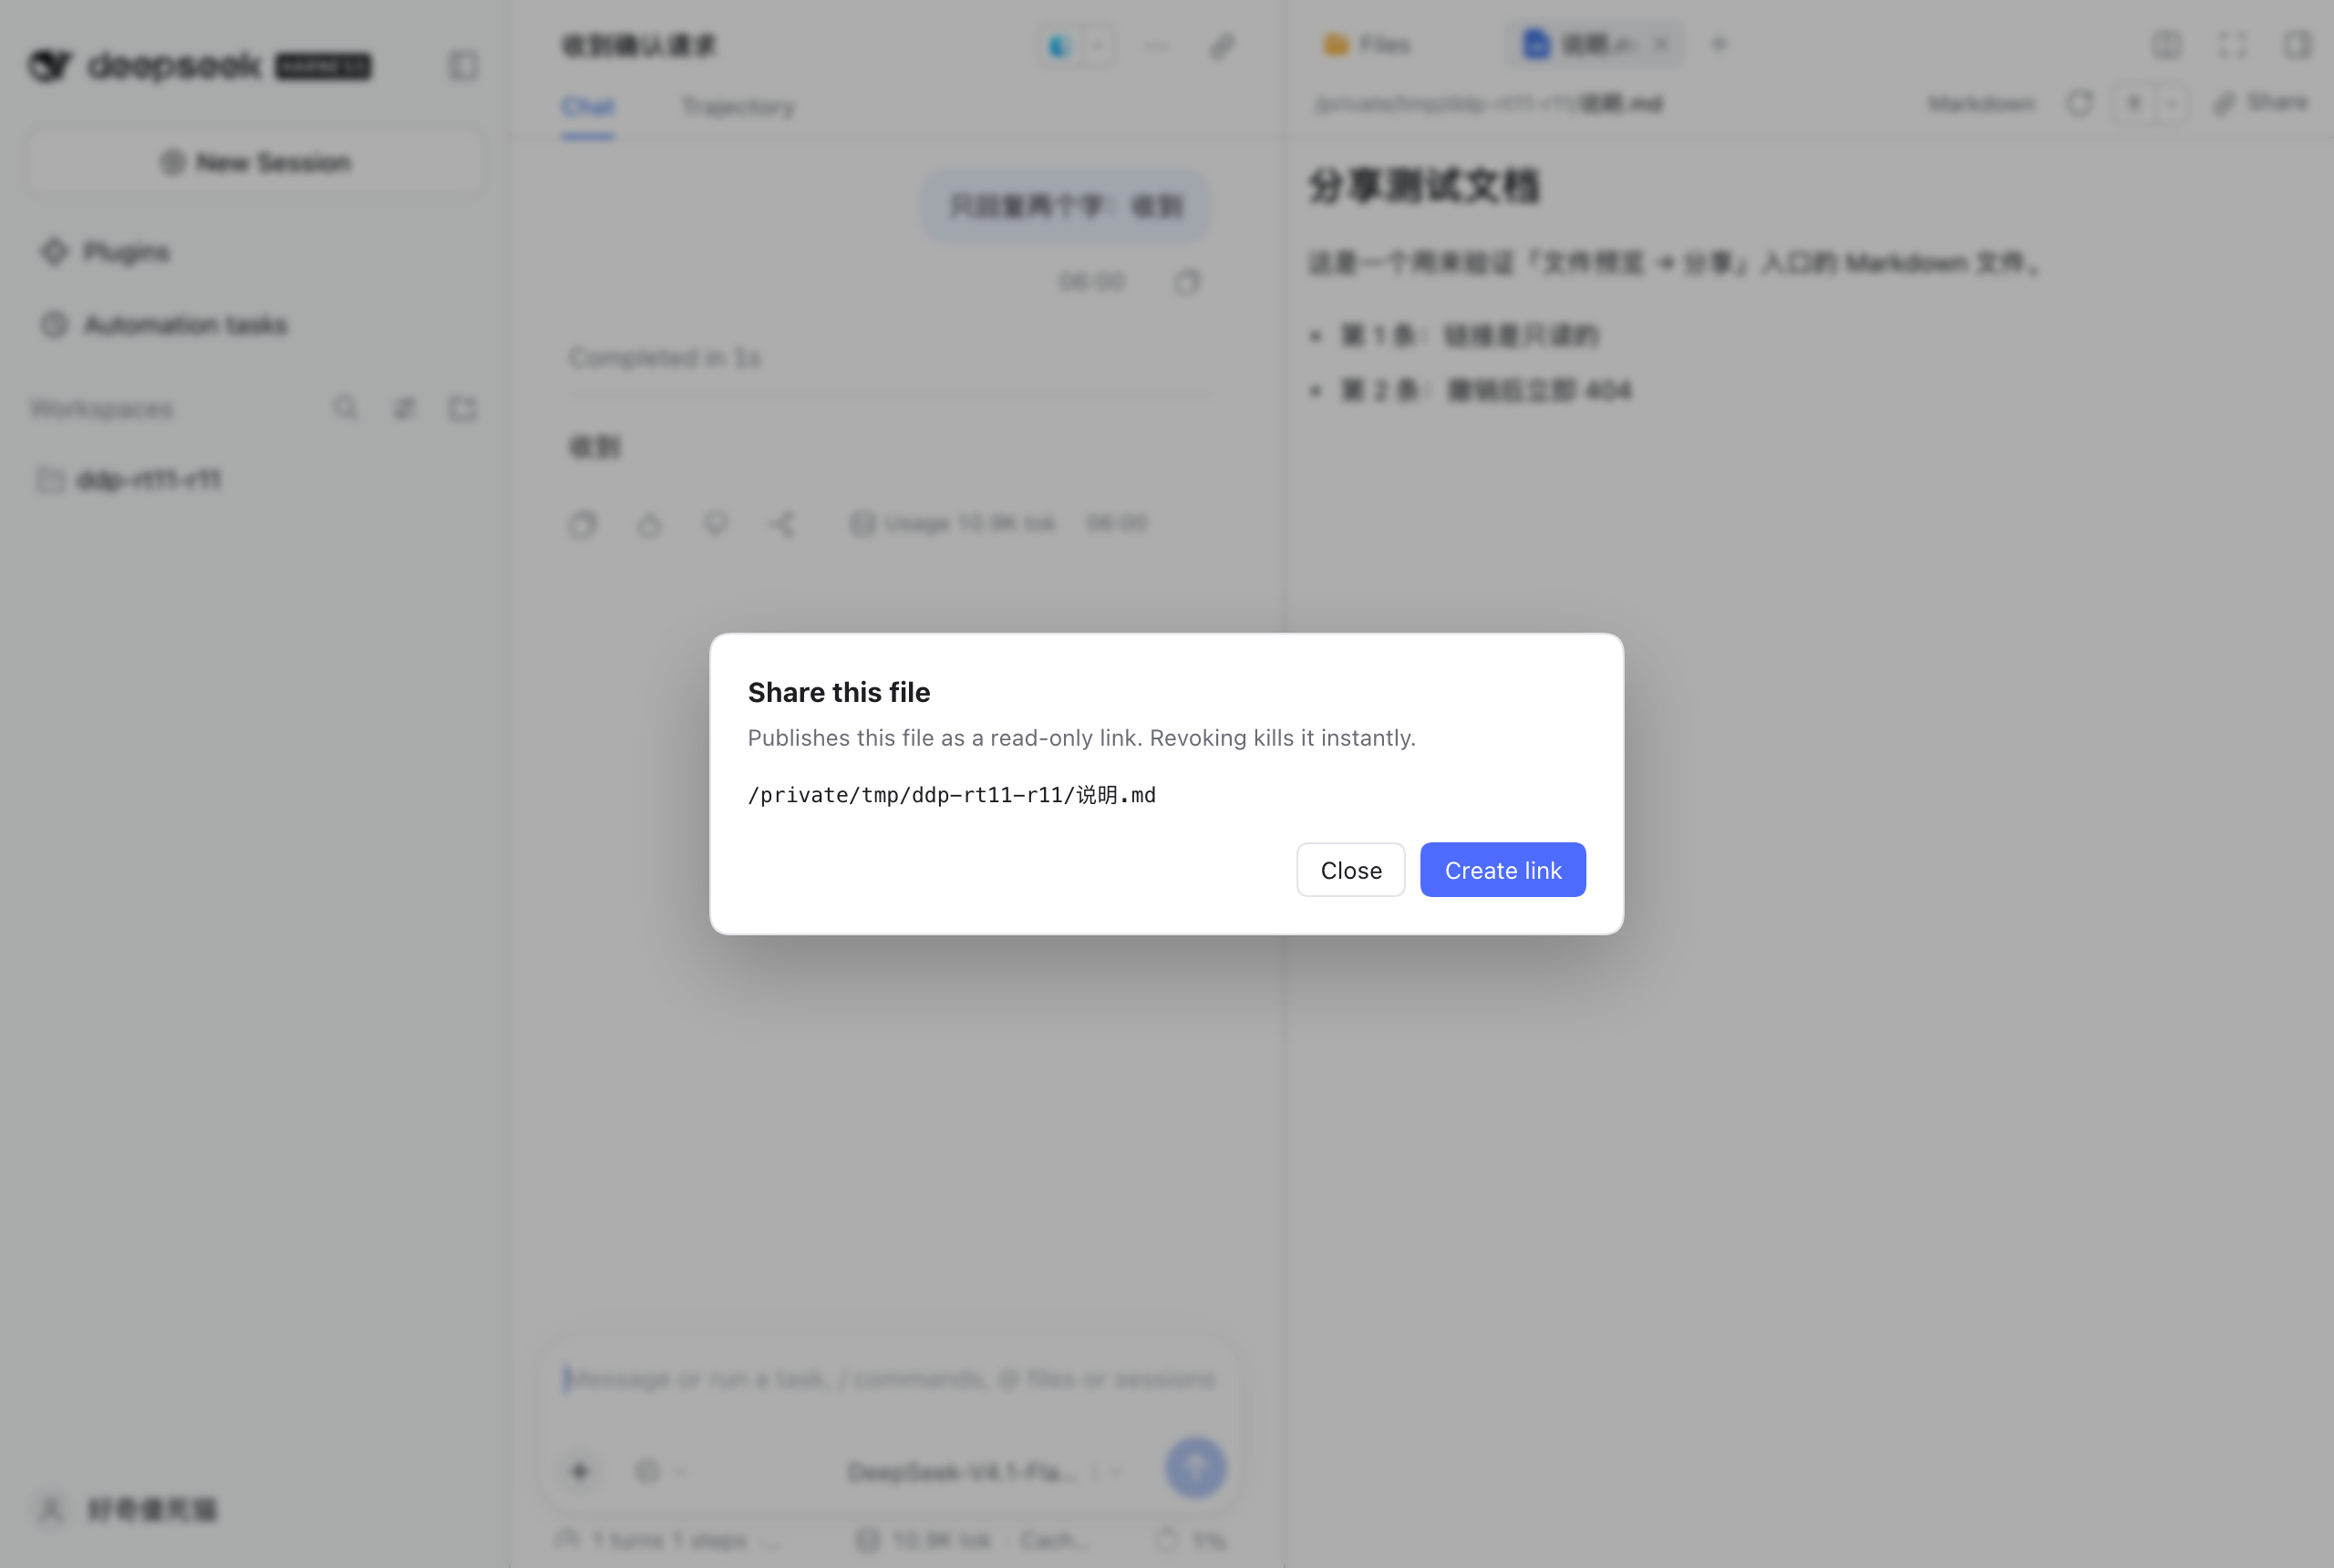The height and width of the screenshot is (1568, 2334).
Task: Open the DeepSeek-V4.1 model dropdown
Action: coord(985,1472)
